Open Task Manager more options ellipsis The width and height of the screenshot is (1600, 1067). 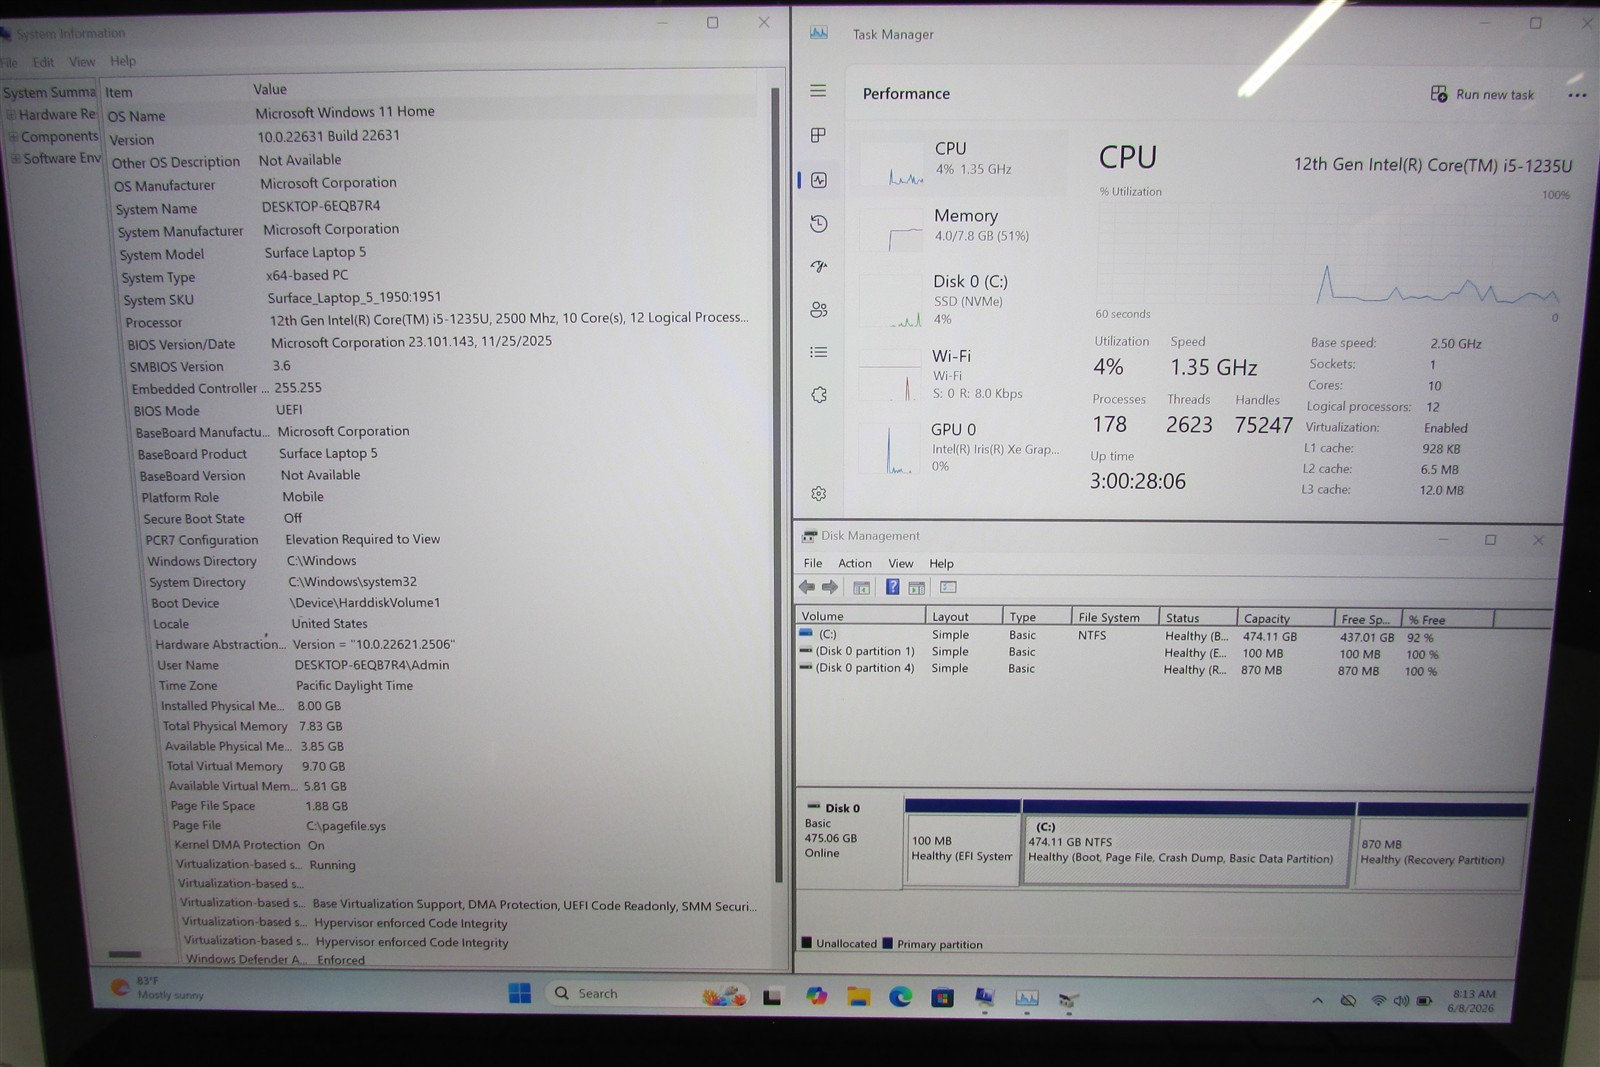click(1577, 96)
